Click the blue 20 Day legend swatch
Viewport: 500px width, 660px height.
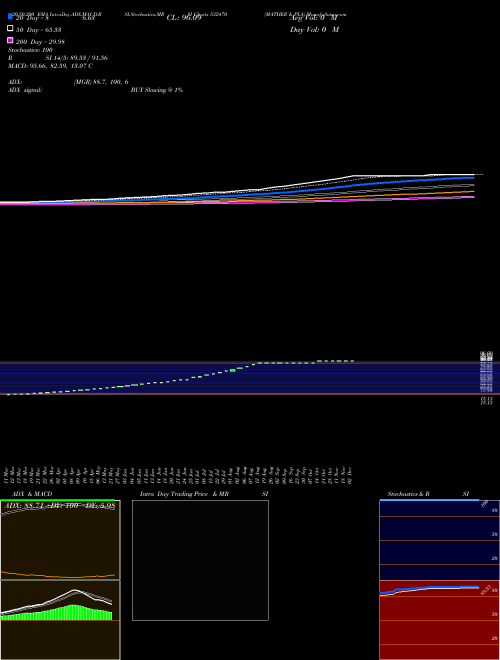[10, 16]
